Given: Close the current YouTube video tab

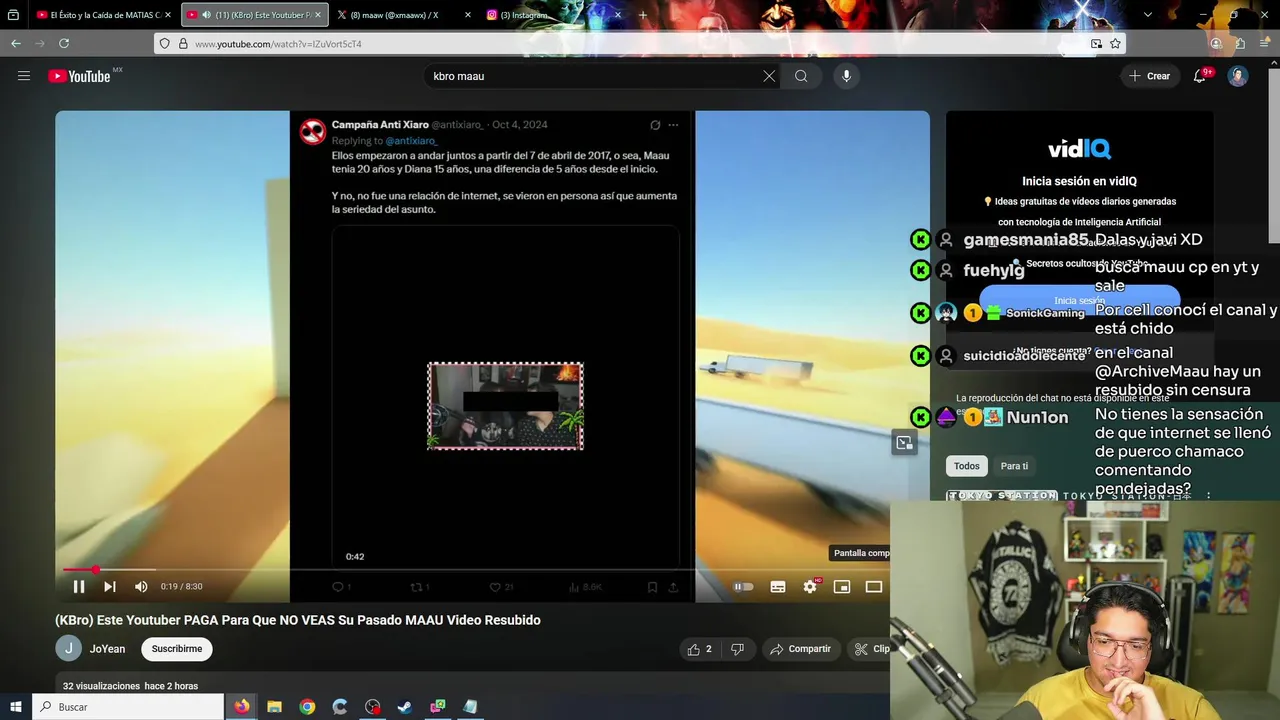Looking at the screenshot, I should click(x=318, y=15).
